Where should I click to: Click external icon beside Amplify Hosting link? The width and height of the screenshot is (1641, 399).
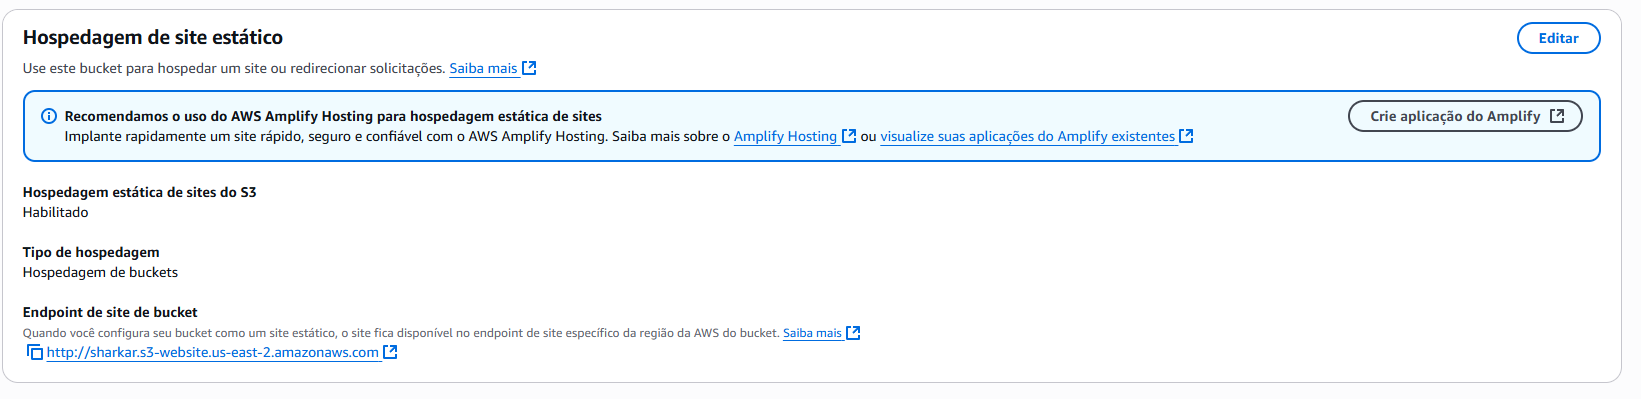[x=849, y=136]
